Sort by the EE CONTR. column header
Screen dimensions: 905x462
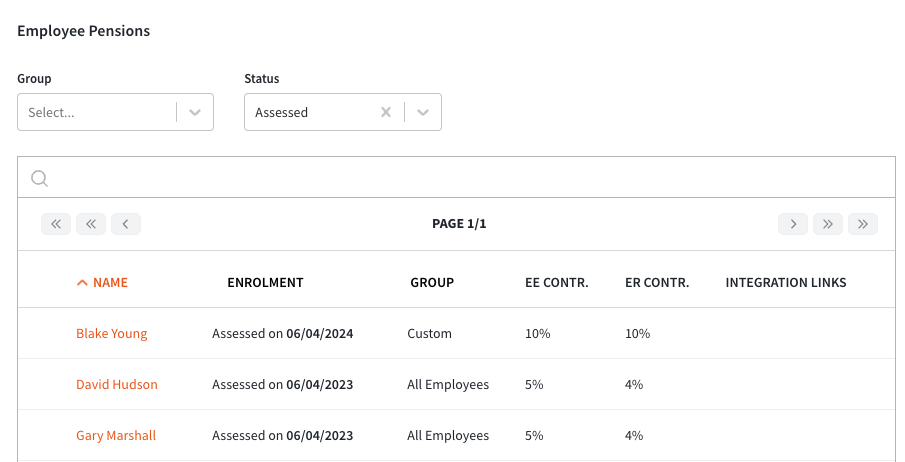point(557,282)
